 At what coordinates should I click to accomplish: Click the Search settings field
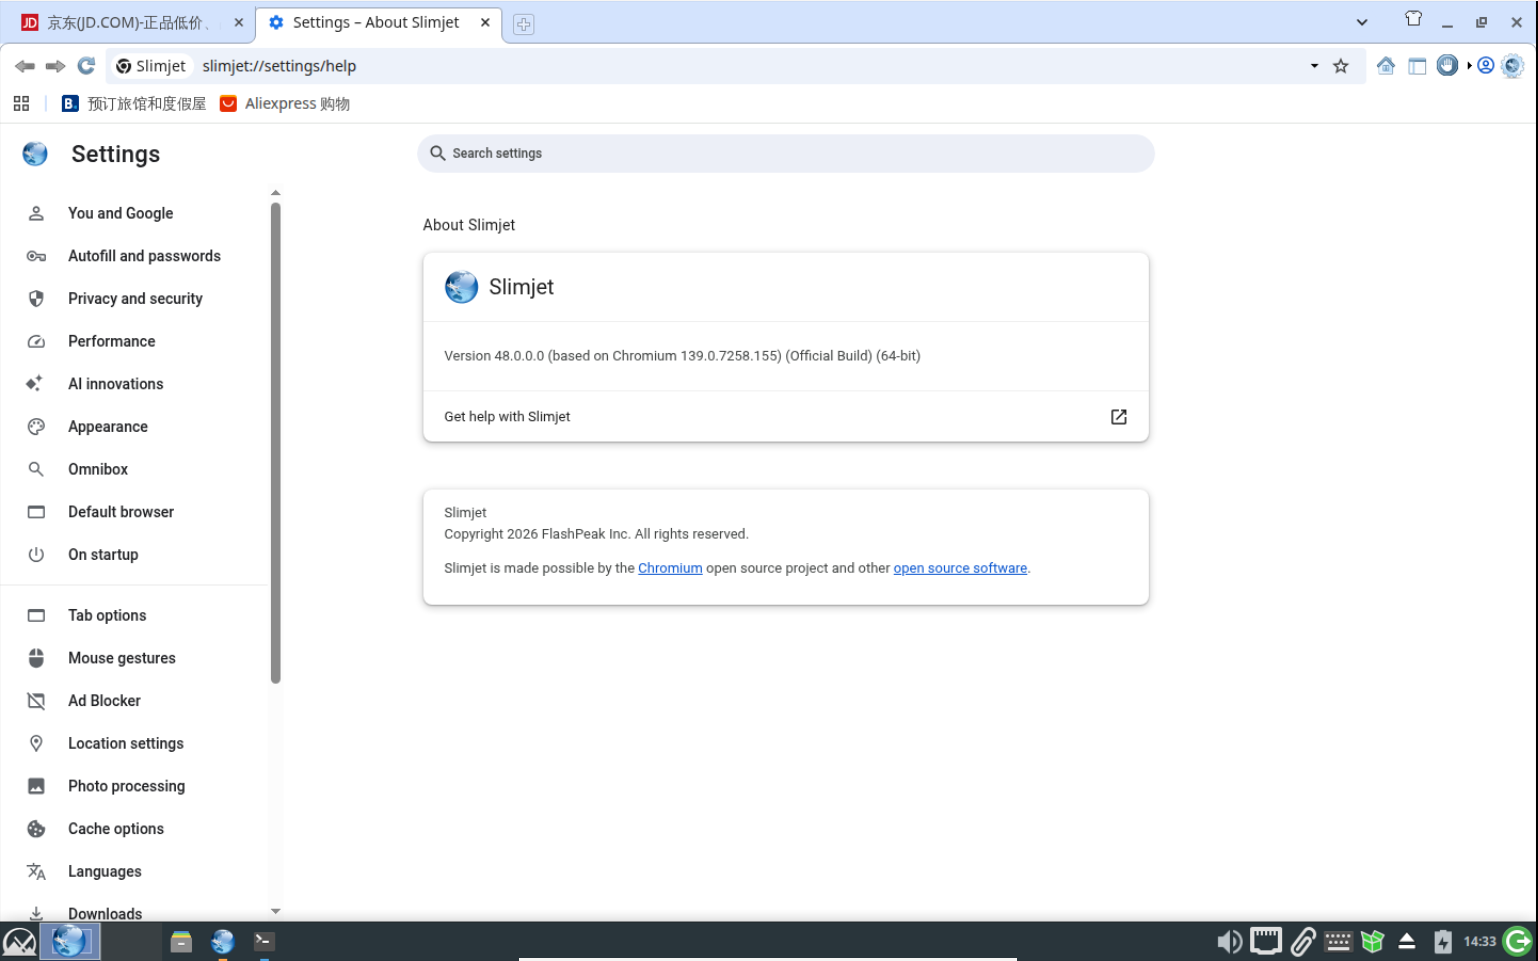coord(786,153)
